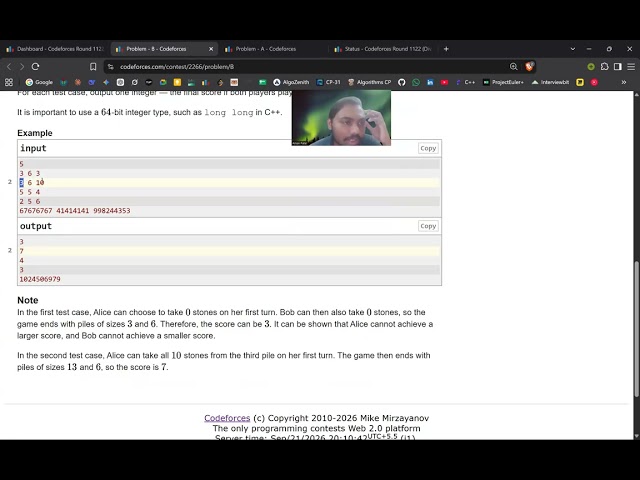640x480 pixels.
Task: Copy the example output
Action: 428,226
